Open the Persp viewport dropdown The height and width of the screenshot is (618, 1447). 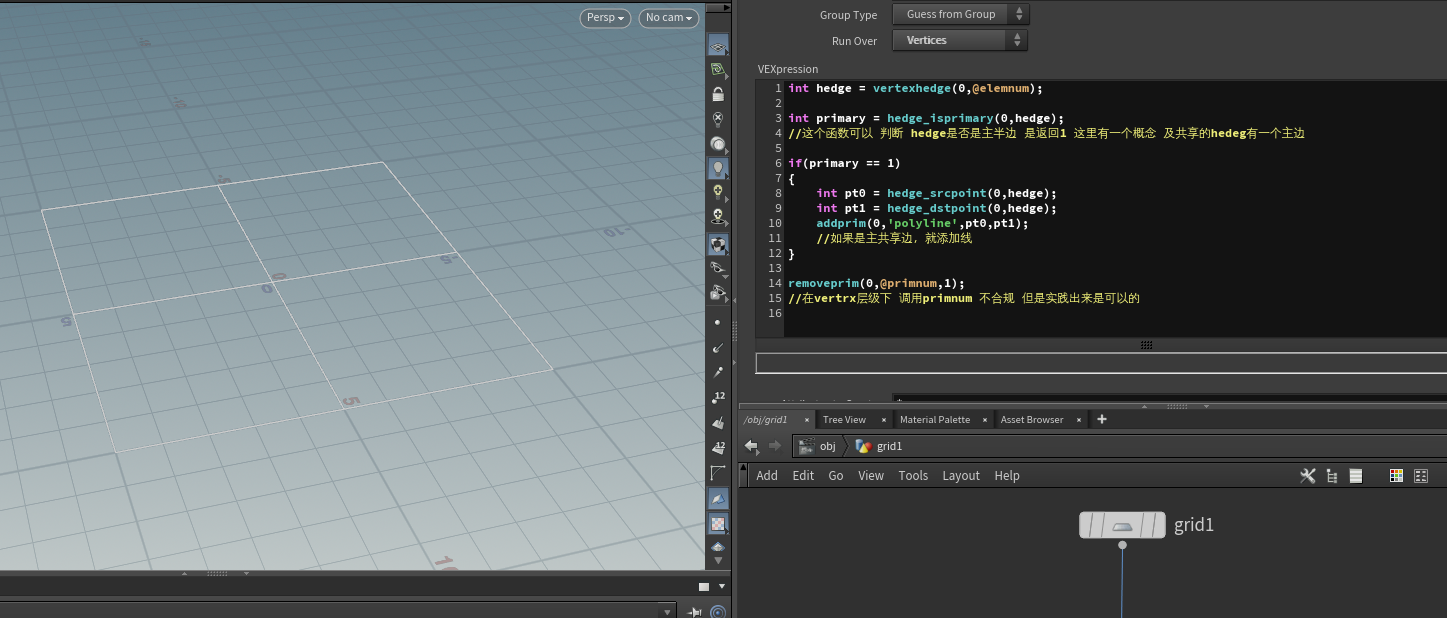[x=606, y=18]
